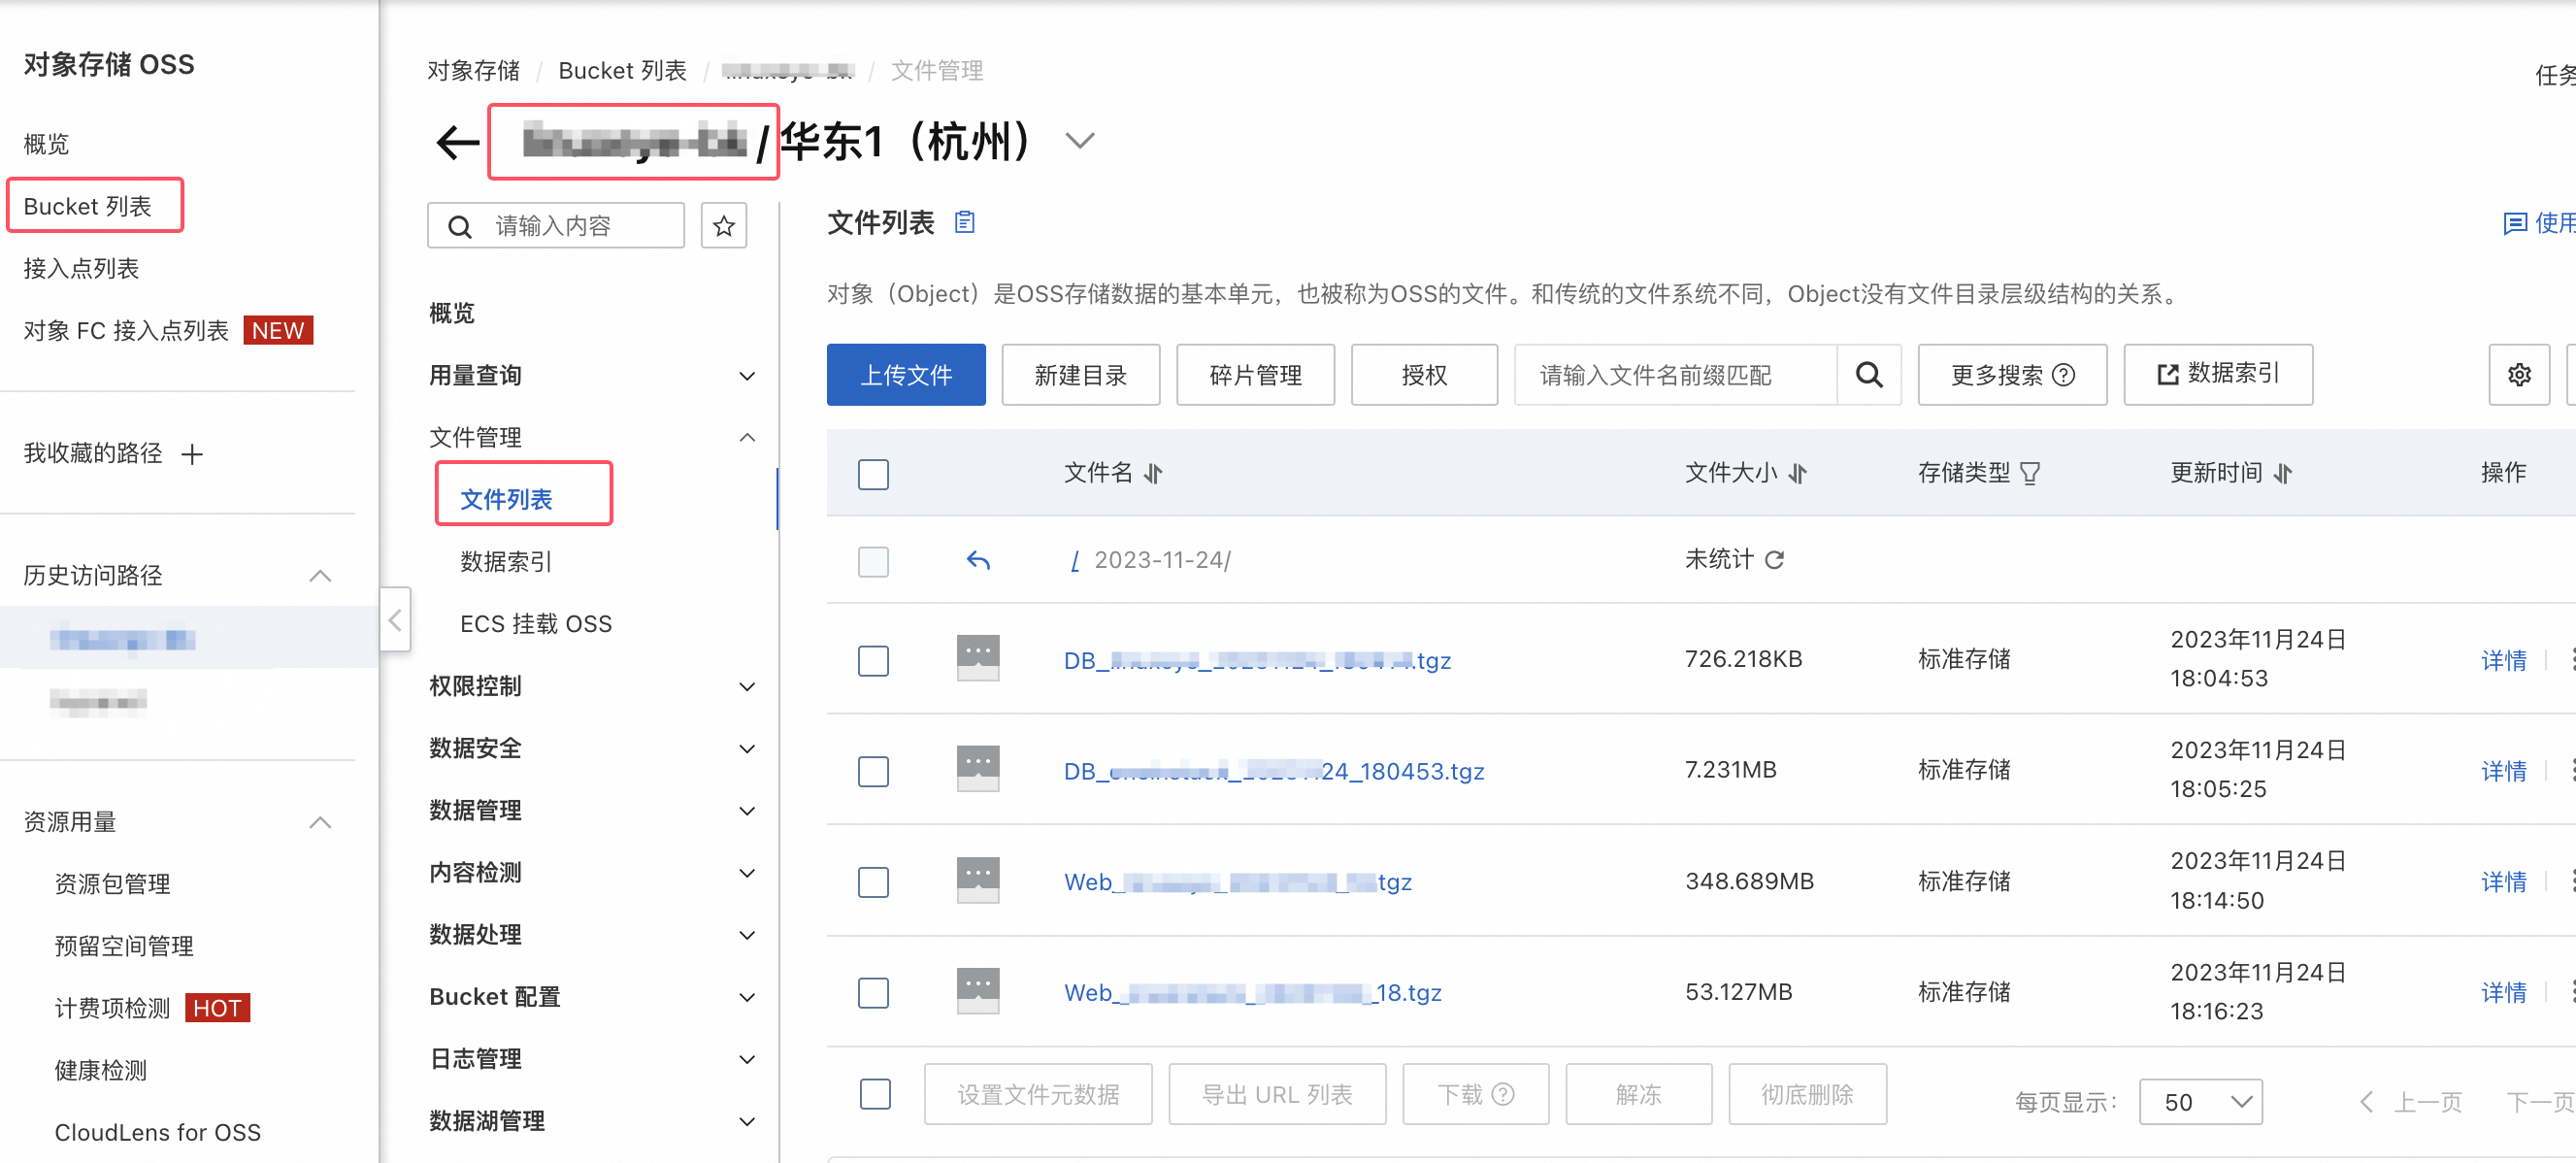The image size is (2576, 1163).
Task: Click file icon of 53.127MB tgz
Action: (x=978, y=991)
